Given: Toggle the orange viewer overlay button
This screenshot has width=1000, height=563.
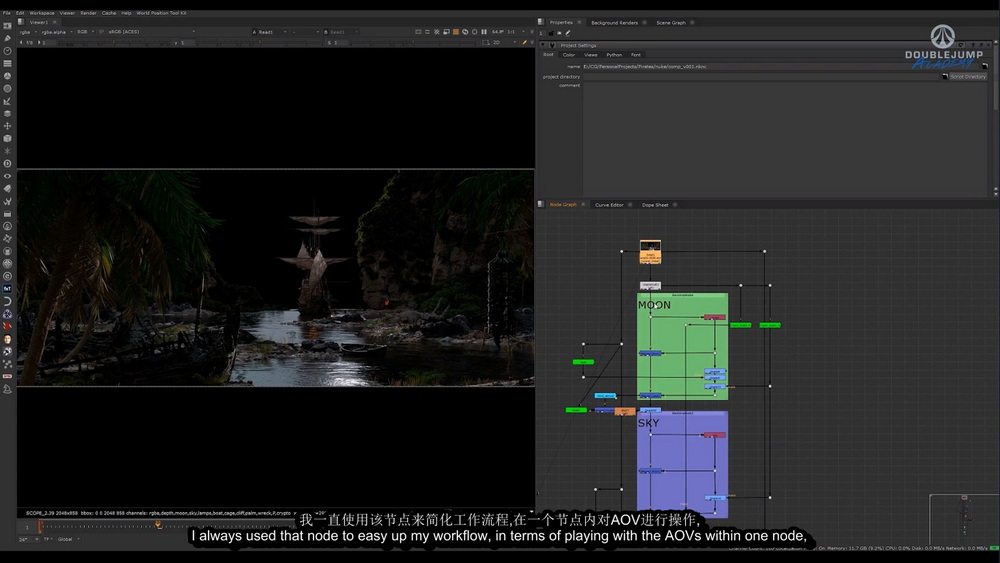Looking at the screenshot, I should (456, 32).
